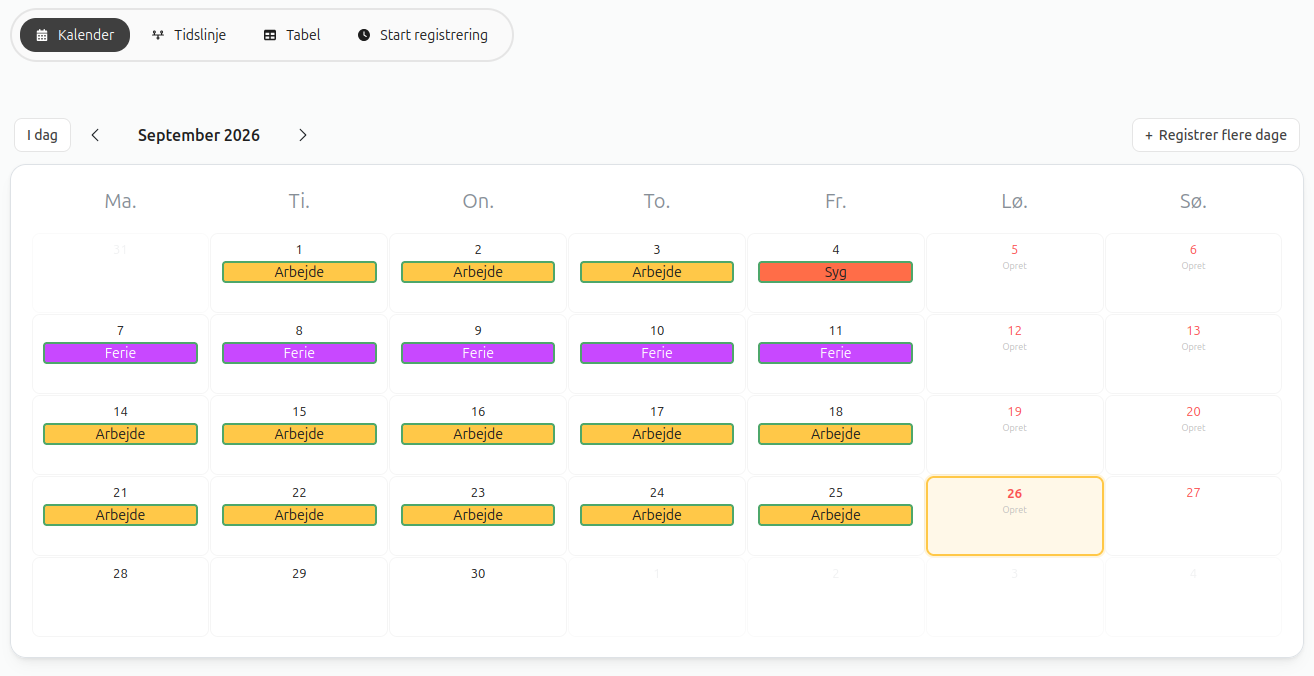Open the Arbejde entry on September 18
1314x676 pixels.
[836, 434]
